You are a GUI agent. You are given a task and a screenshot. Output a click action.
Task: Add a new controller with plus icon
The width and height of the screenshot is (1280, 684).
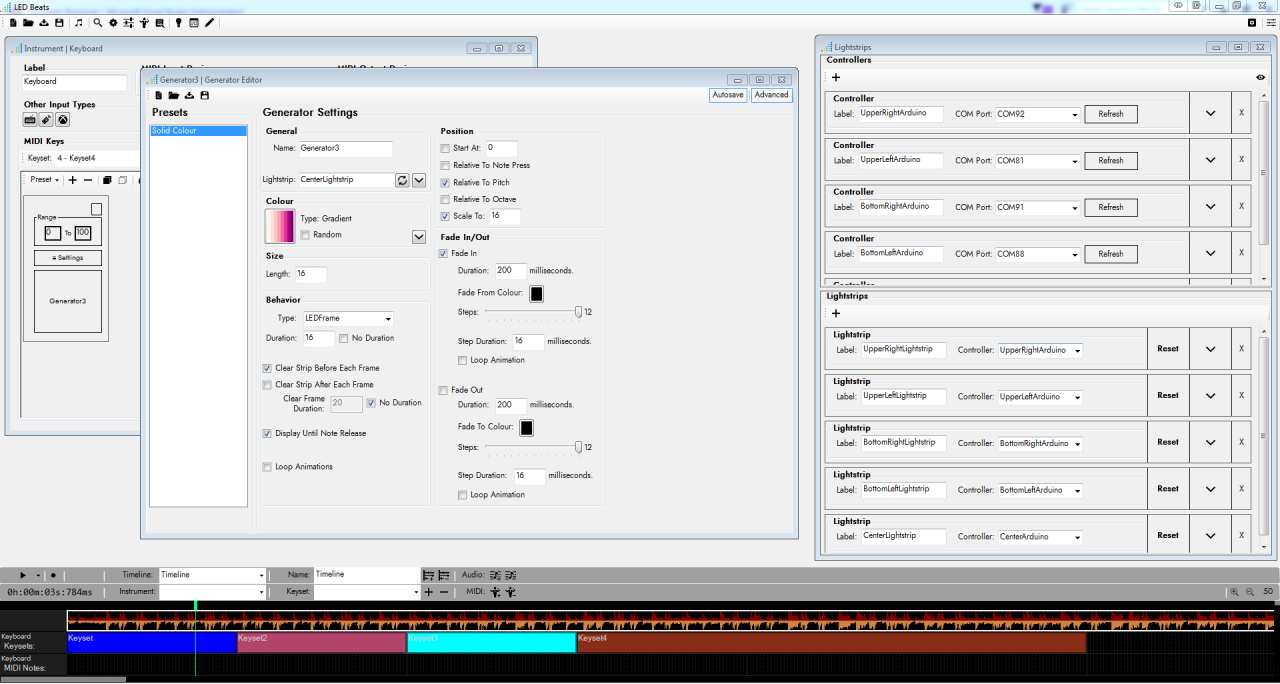[x=836, y=77]
